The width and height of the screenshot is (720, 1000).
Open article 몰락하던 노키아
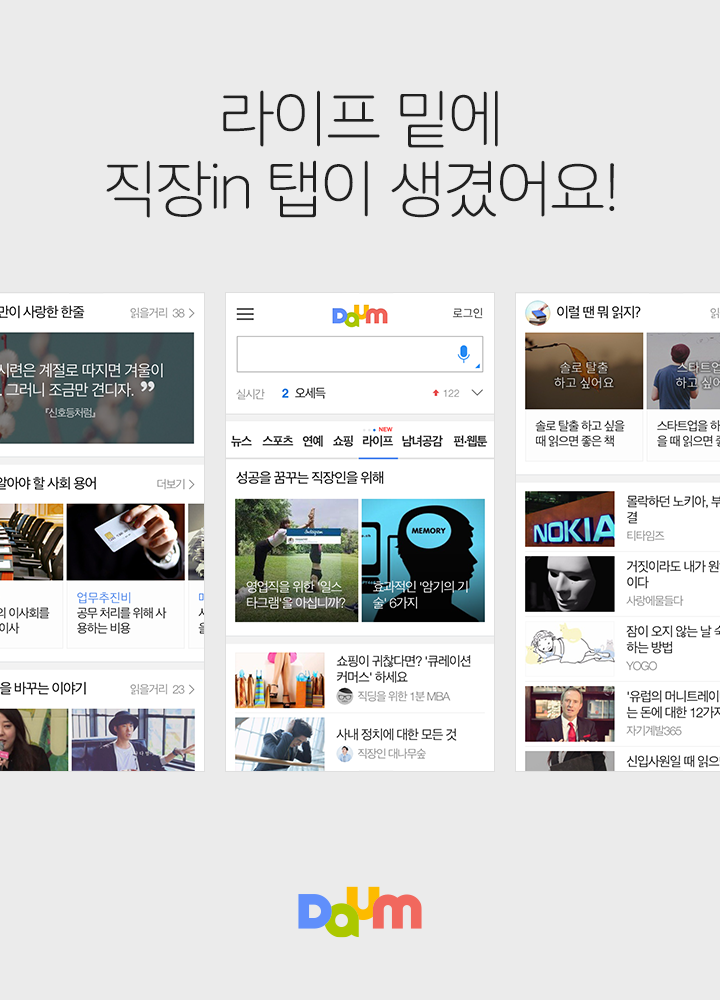(x=672, y=509)
